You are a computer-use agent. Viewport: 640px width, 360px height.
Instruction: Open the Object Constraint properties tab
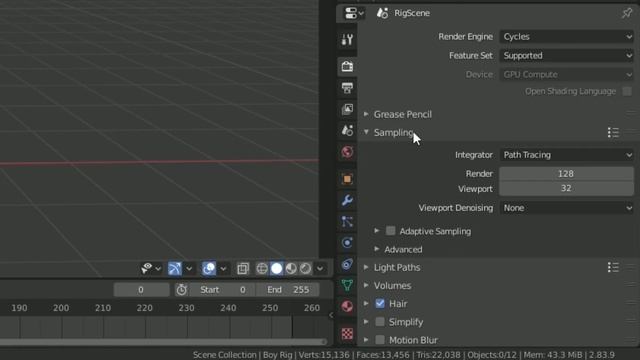point(347,264)
